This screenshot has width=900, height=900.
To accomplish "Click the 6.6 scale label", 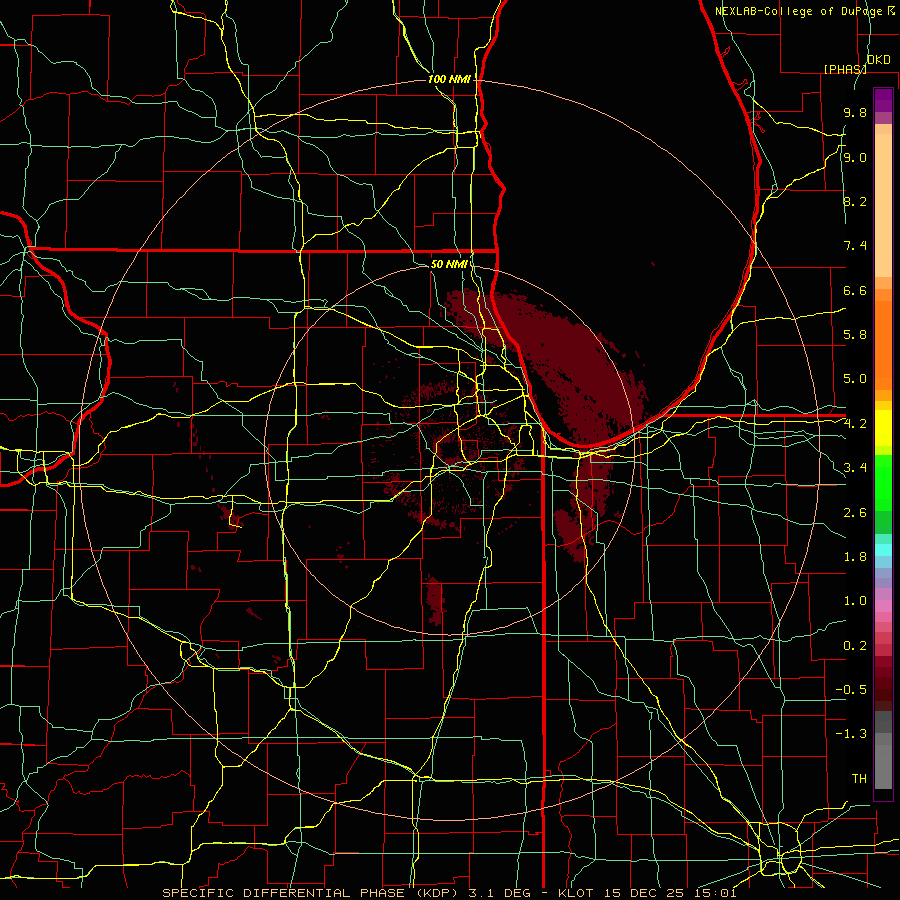I will pos(855,290).
